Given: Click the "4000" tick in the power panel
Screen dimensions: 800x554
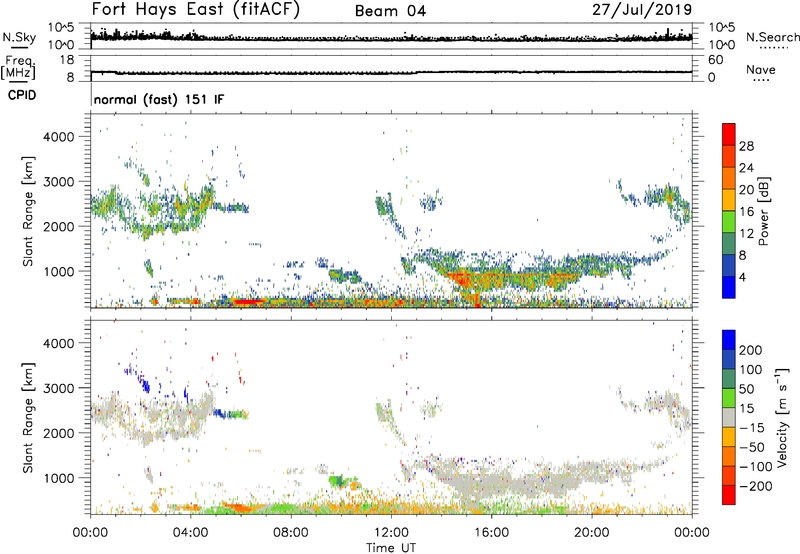Looking at the screenshot, I should coord(59,137).
